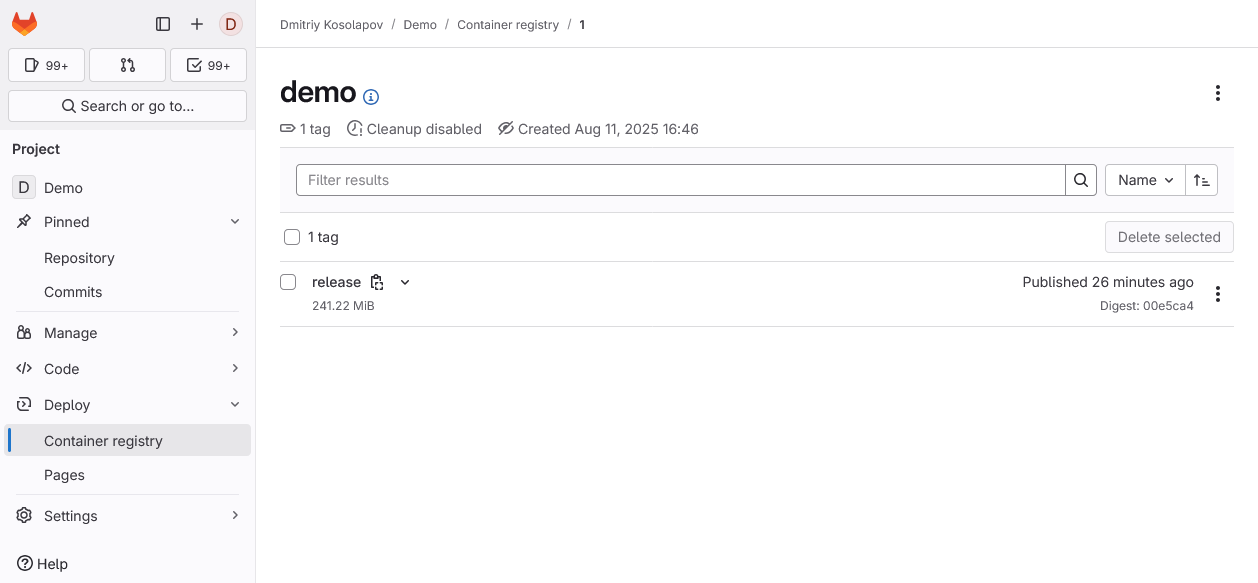Expand the release tag details chevron

coord(405,282)
